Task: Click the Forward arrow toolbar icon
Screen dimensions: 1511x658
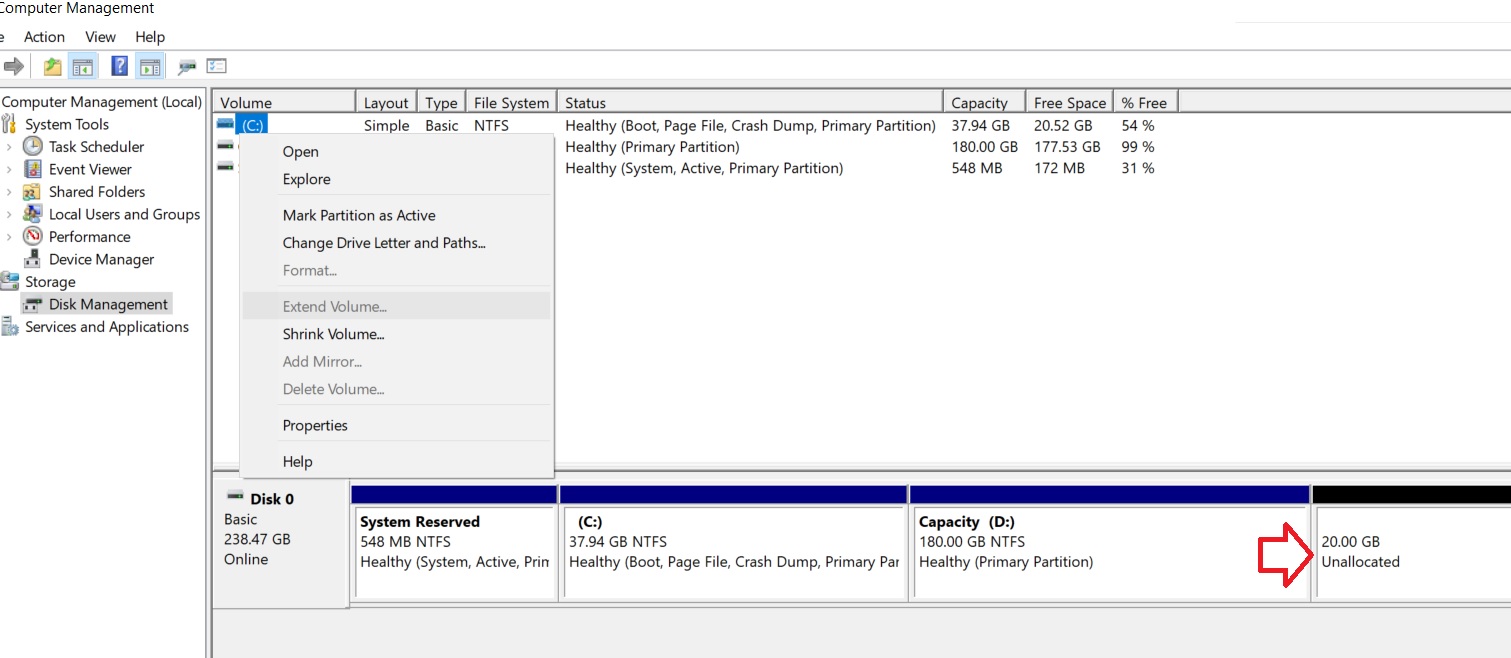Action: point(14,67)
